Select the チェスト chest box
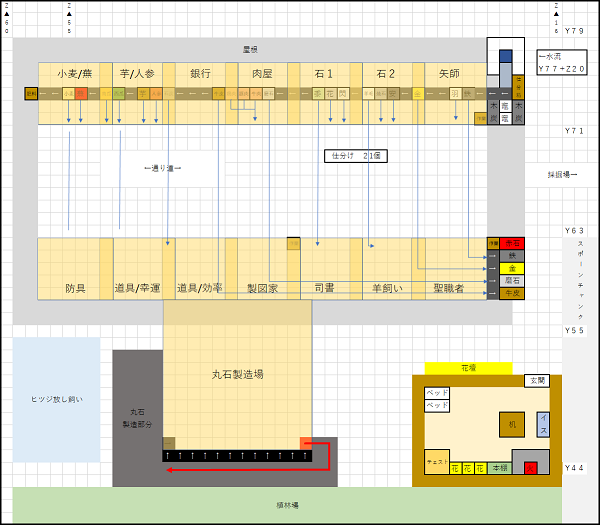Image resolution: width=600 pixels, height=525 pixels. [x=437, y=462]
